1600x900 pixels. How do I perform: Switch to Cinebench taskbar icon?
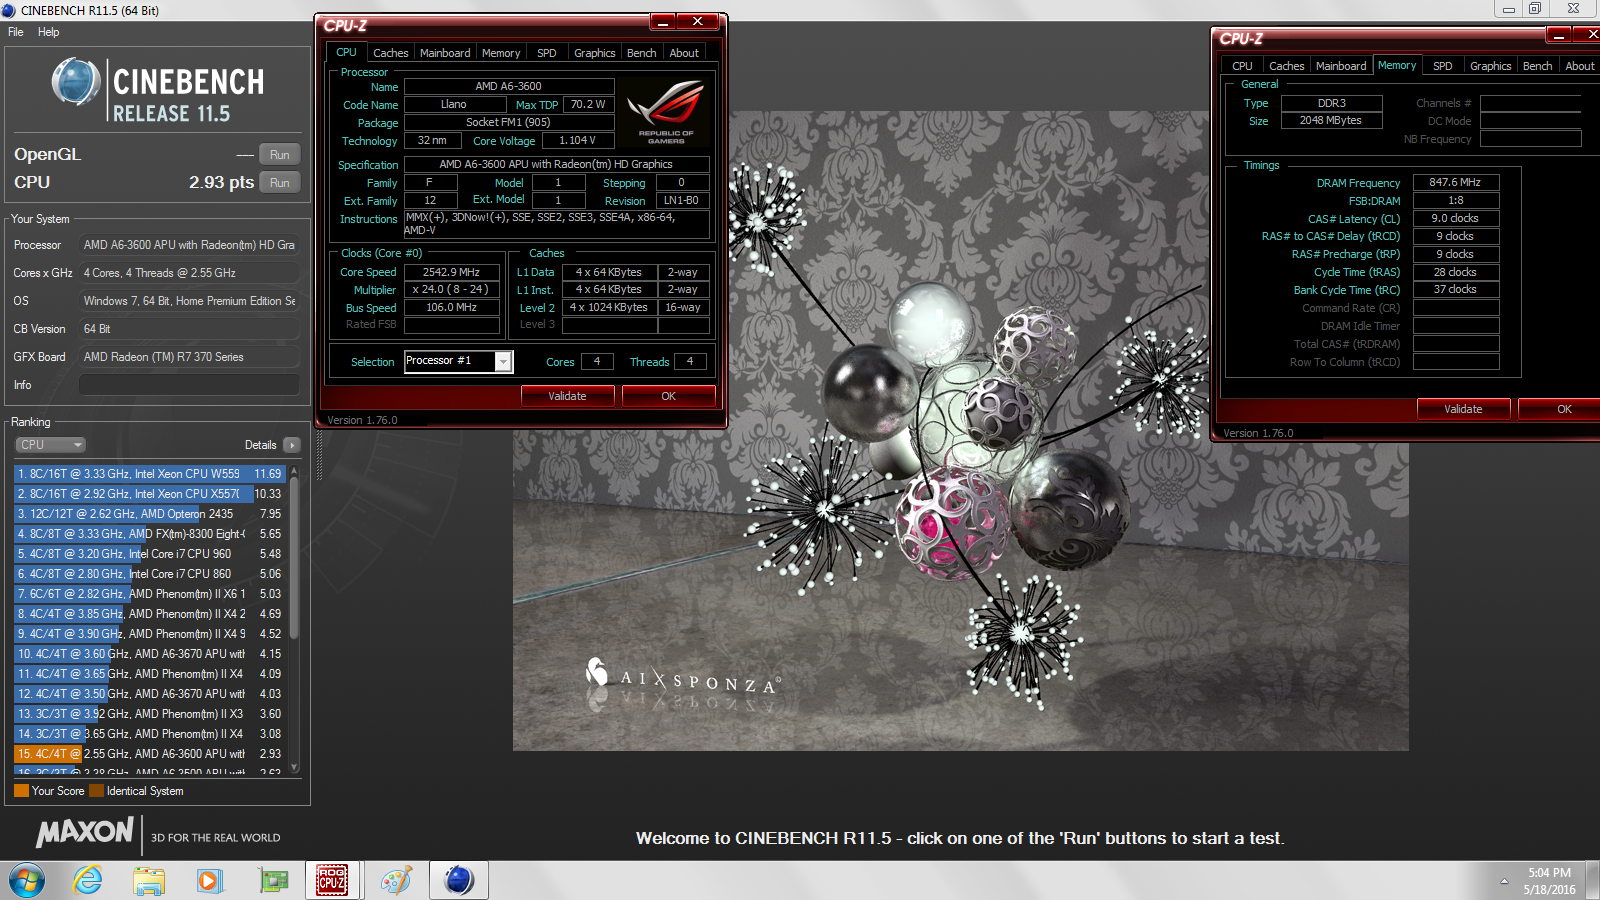click(x=458, y=880)
